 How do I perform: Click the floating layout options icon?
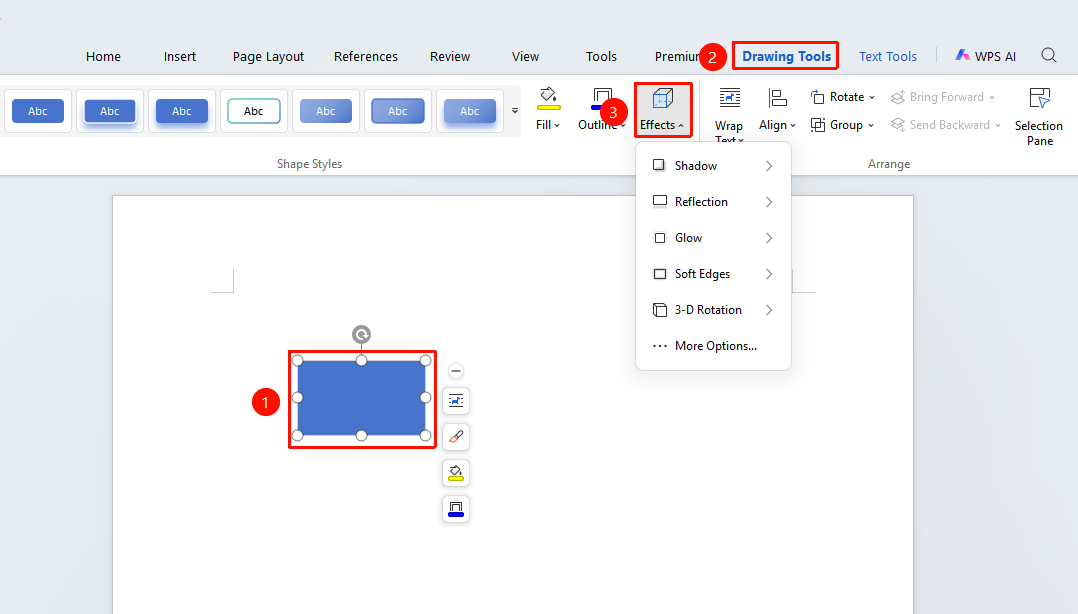pos(456,400)
